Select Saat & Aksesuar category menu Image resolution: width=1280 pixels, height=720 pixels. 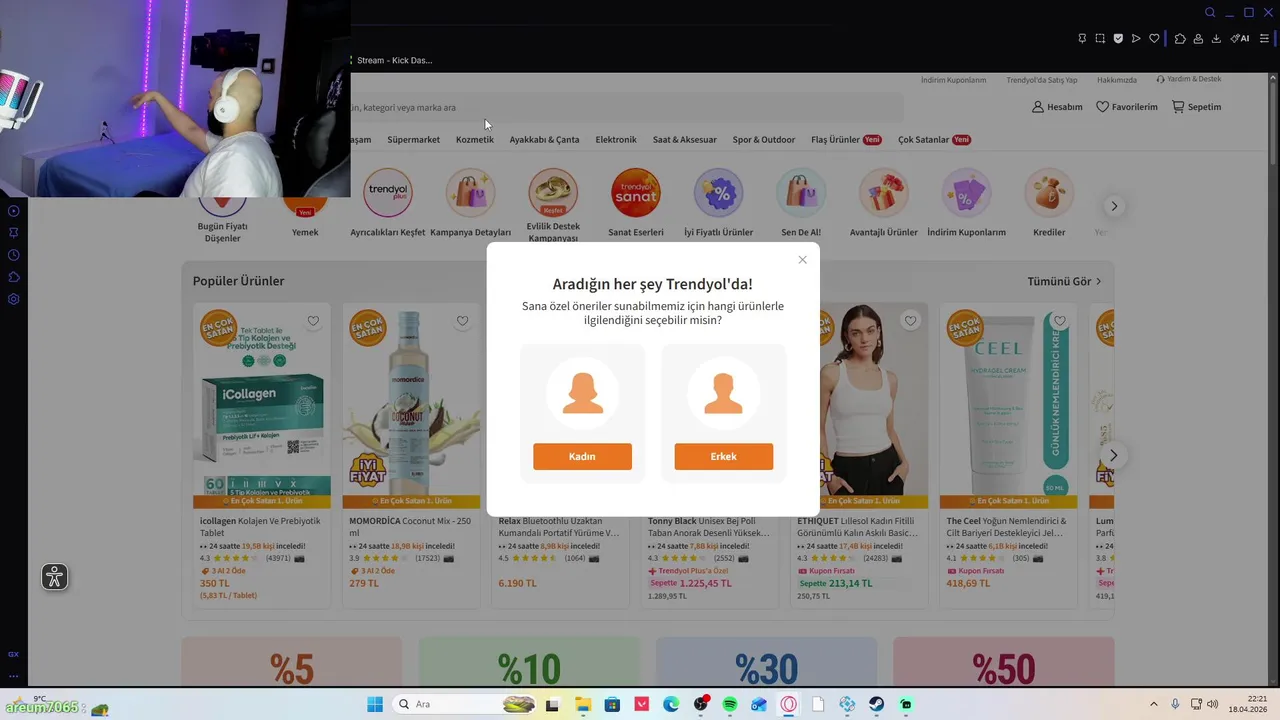pos(684,140)
